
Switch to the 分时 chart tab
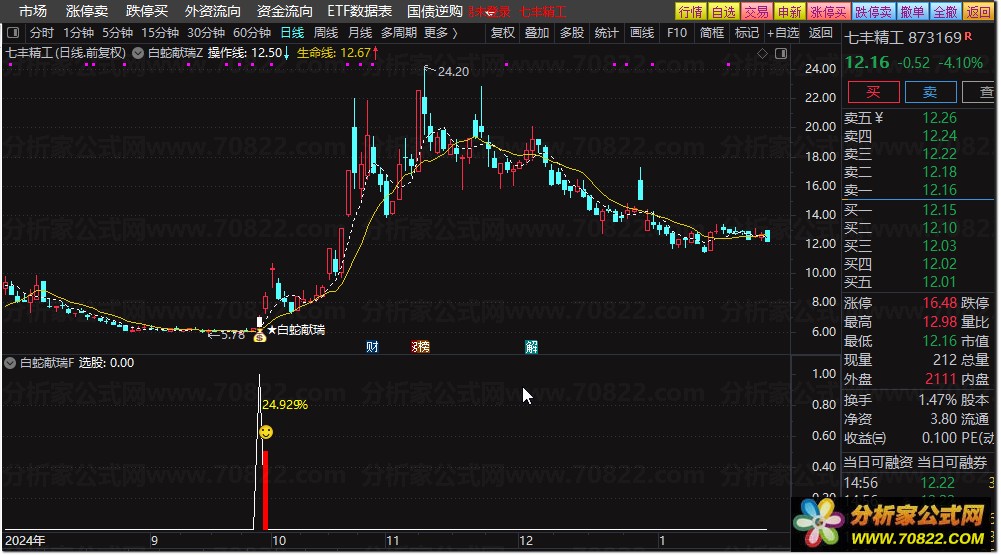coord(42,33)
